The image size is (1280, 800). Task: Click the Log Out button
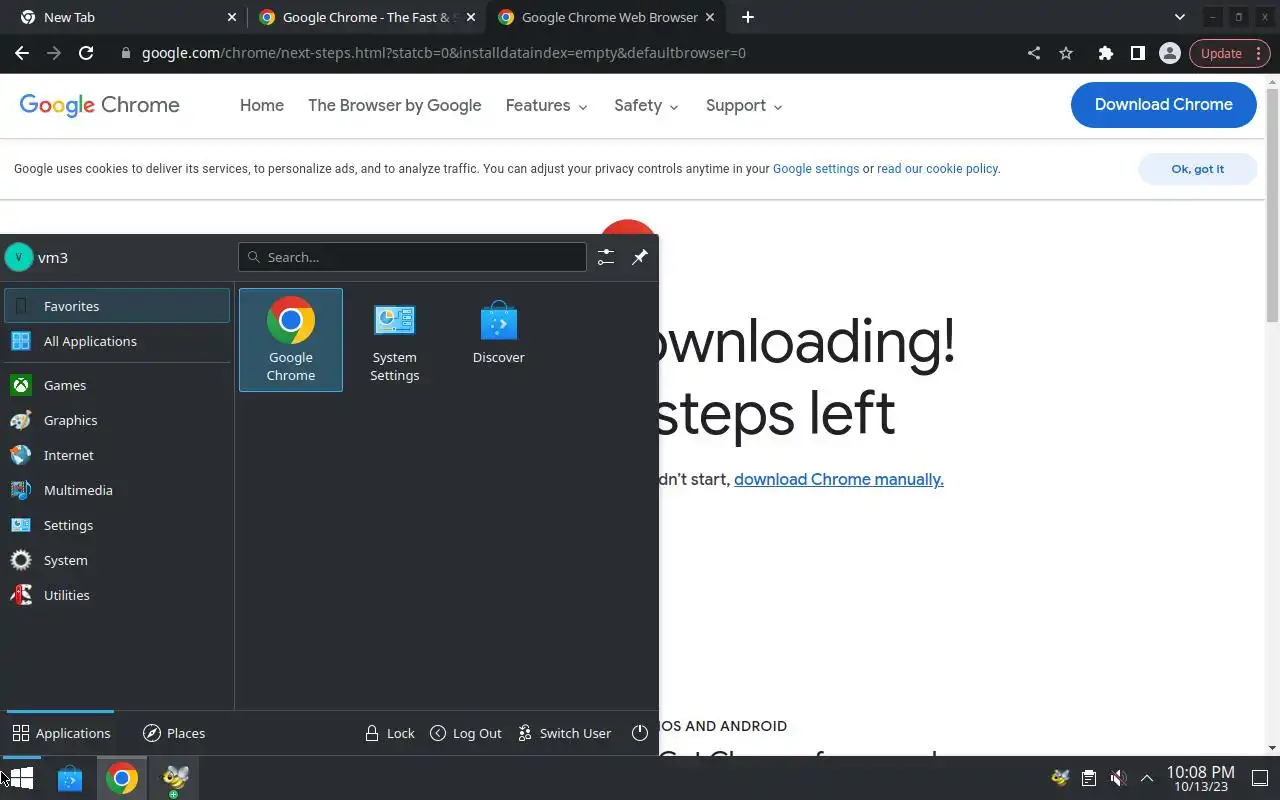coord(466,733)
